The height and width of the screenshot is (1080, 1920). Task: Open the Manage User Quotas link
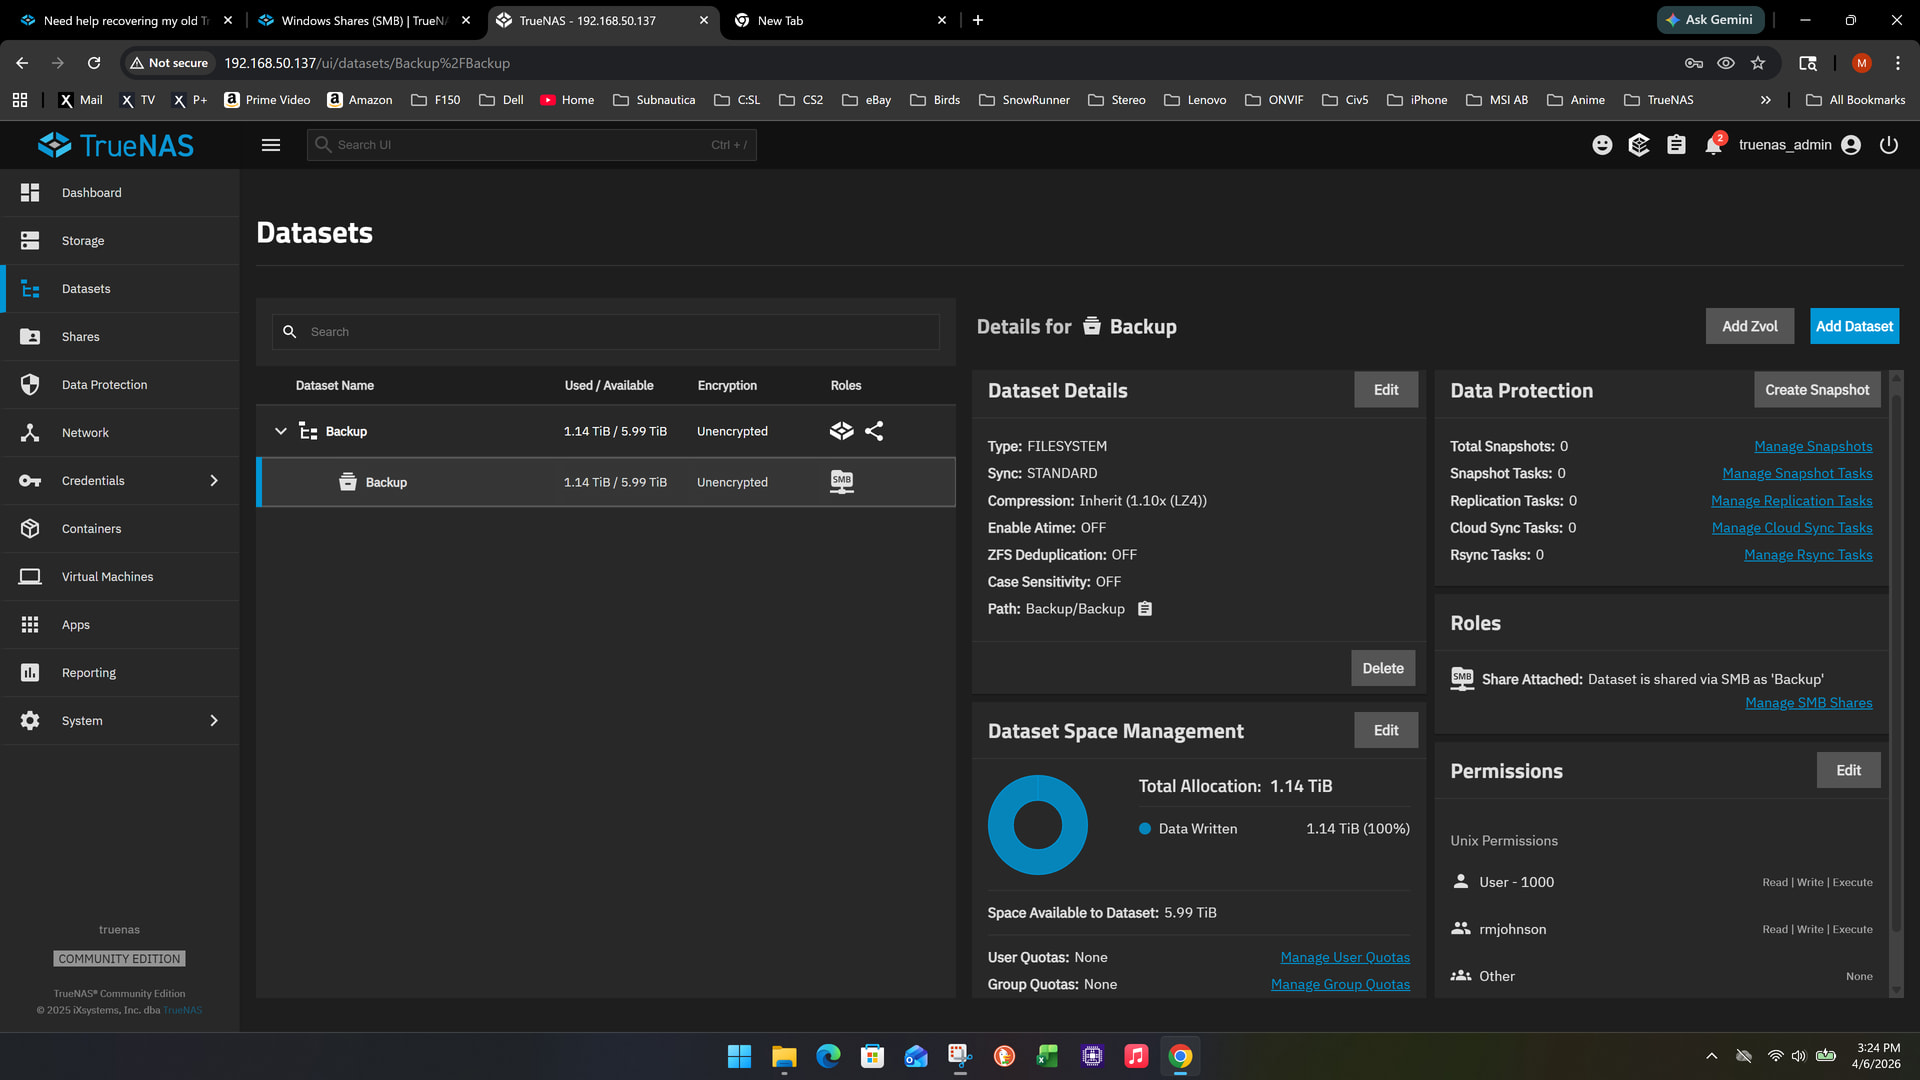point(1345,958)
